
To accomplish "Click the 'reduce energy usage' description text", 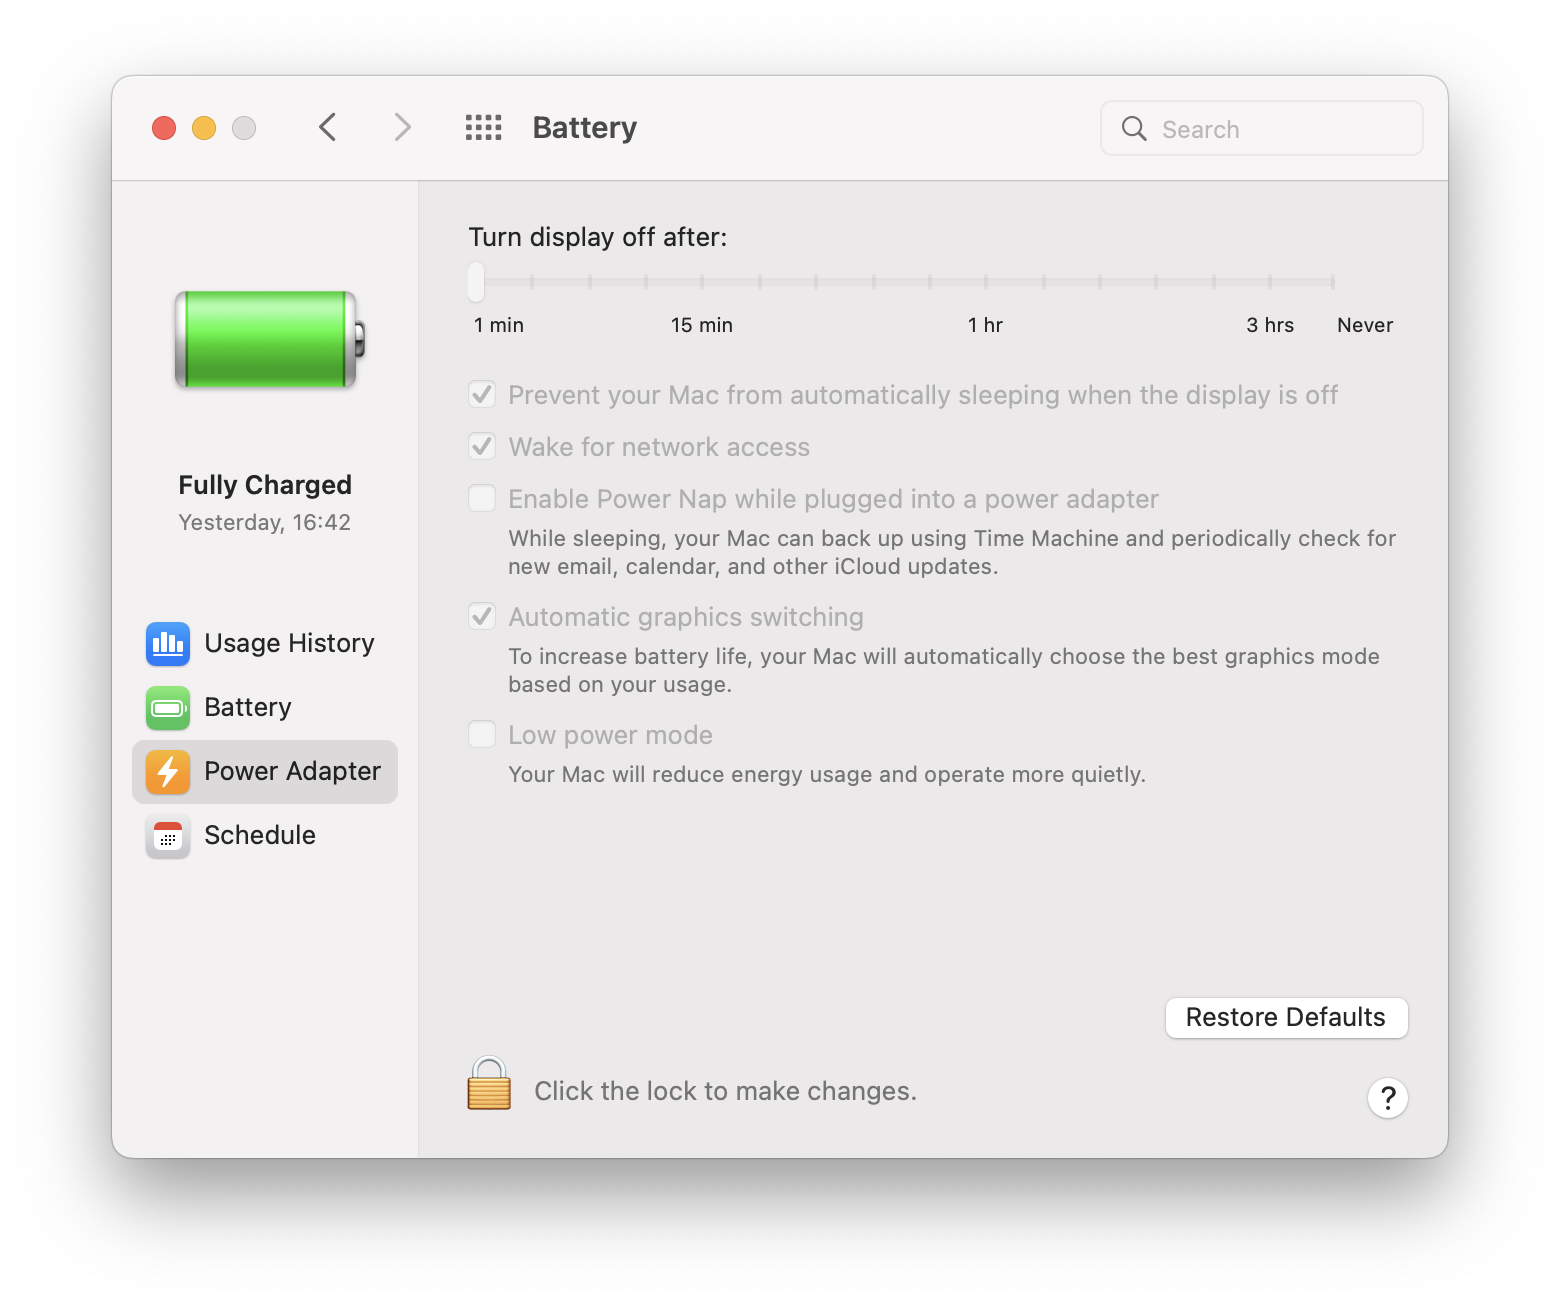I will 827,775.
